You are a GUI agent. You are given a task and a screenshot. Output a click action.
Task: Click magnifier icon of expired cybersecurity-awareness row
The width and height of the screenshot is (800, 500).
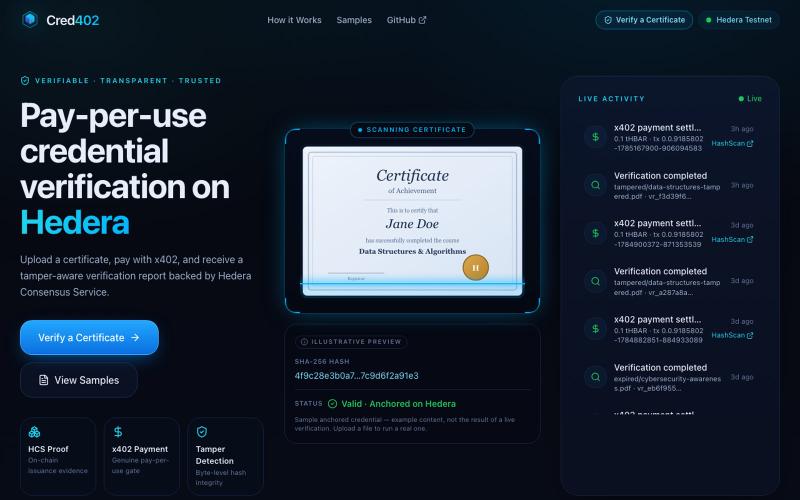tap(595, 377)
